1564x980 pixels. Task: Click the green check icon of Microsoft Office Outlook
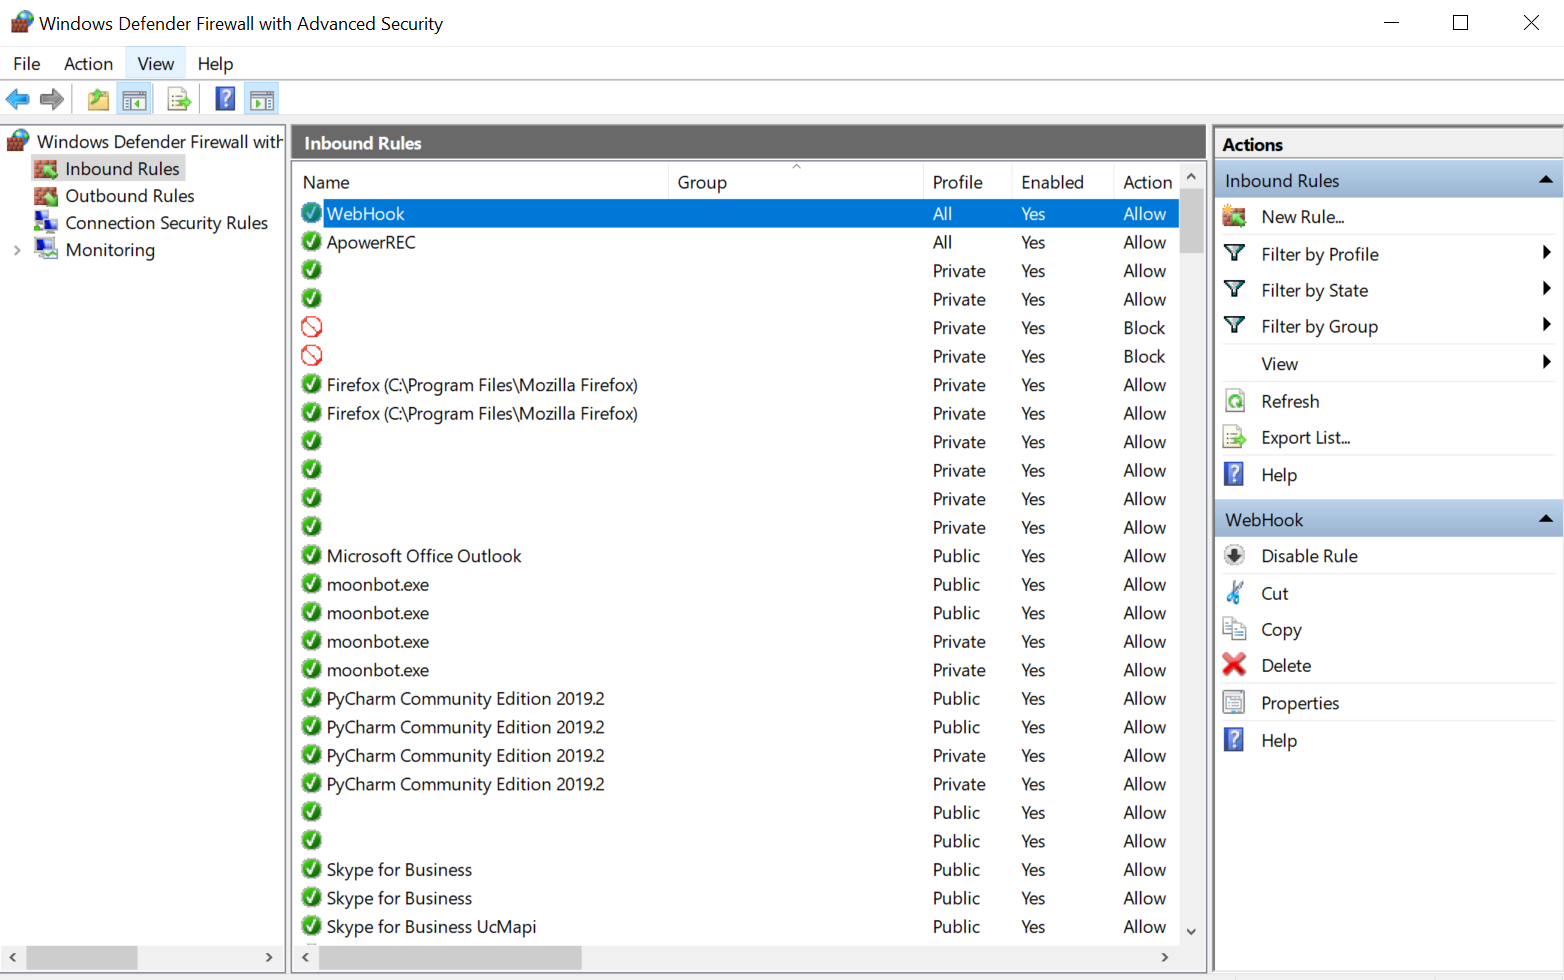(x=312, y=555)
